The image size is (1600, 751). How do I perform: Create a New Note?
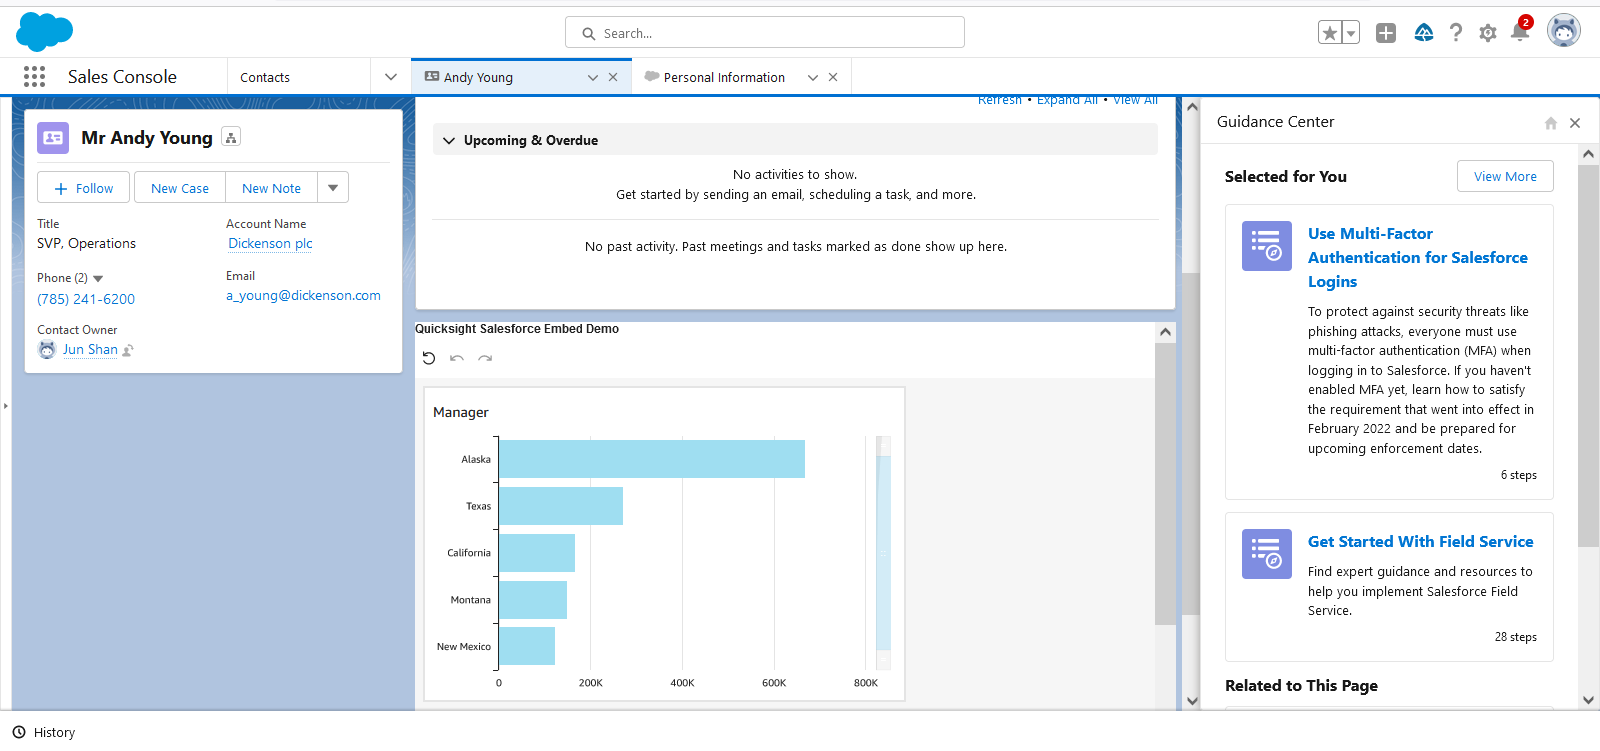pyautogui.click(x=271, y=188)
